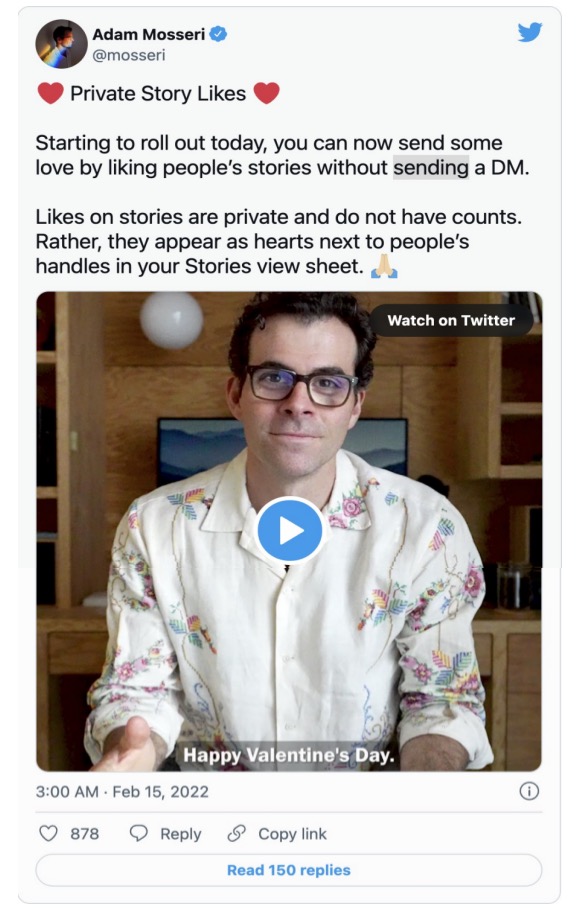
Task: Click the 878 likes count
Action: coord(85,834)
